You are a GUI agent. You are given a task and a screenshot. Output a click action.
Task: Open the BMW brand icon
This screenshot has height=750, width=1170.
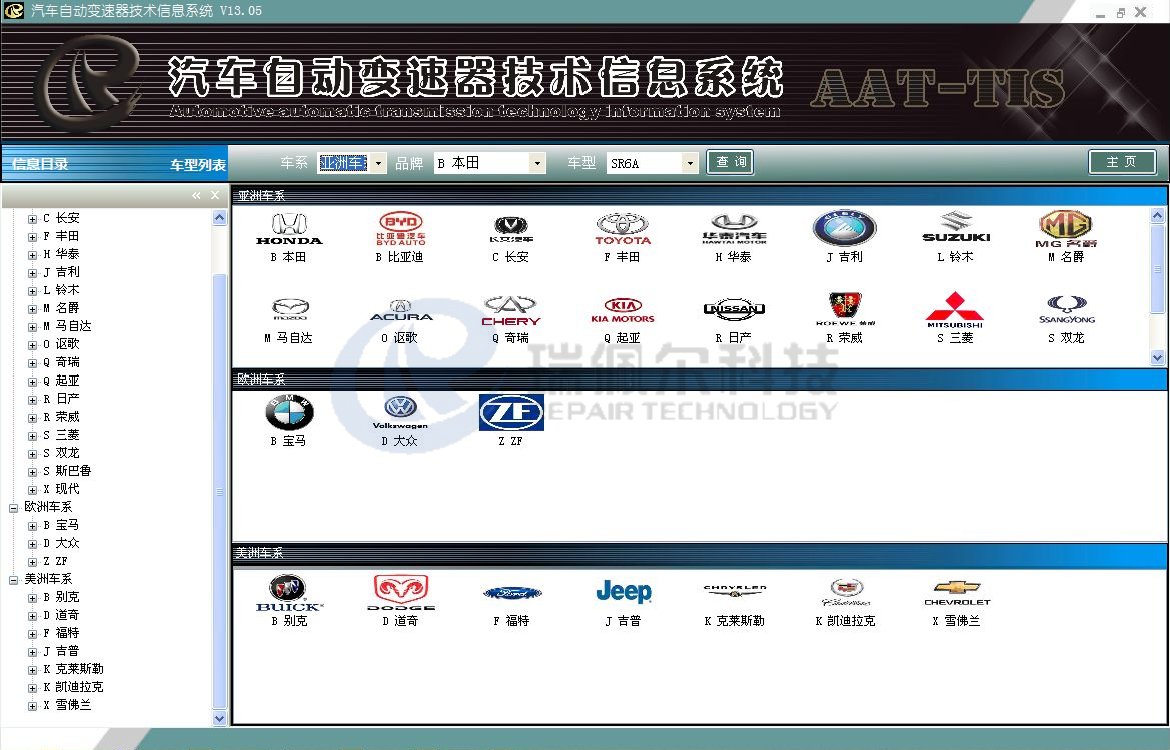pos(289,412)
